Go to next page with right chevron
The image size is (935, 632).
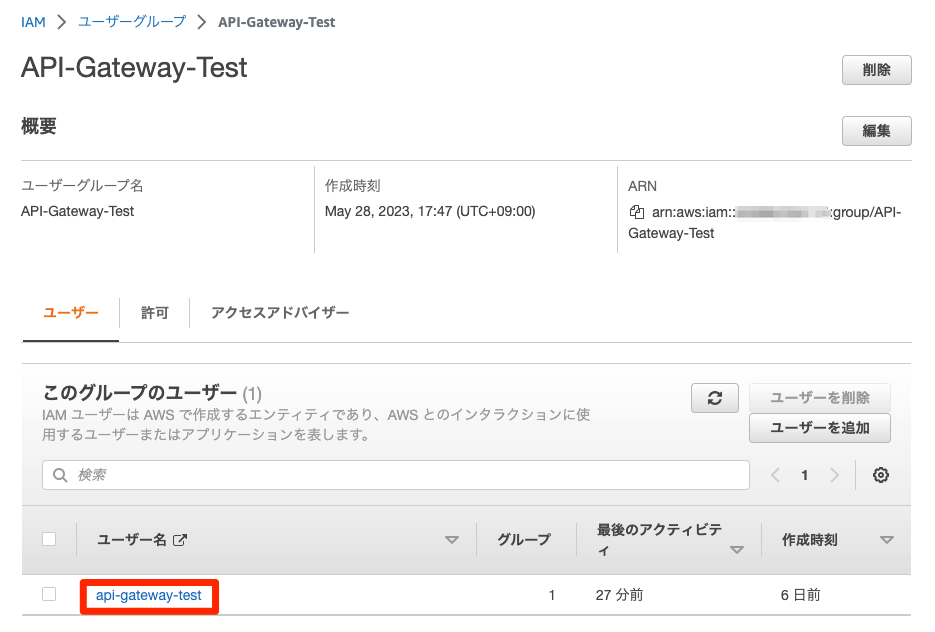(x=834, y=475)
